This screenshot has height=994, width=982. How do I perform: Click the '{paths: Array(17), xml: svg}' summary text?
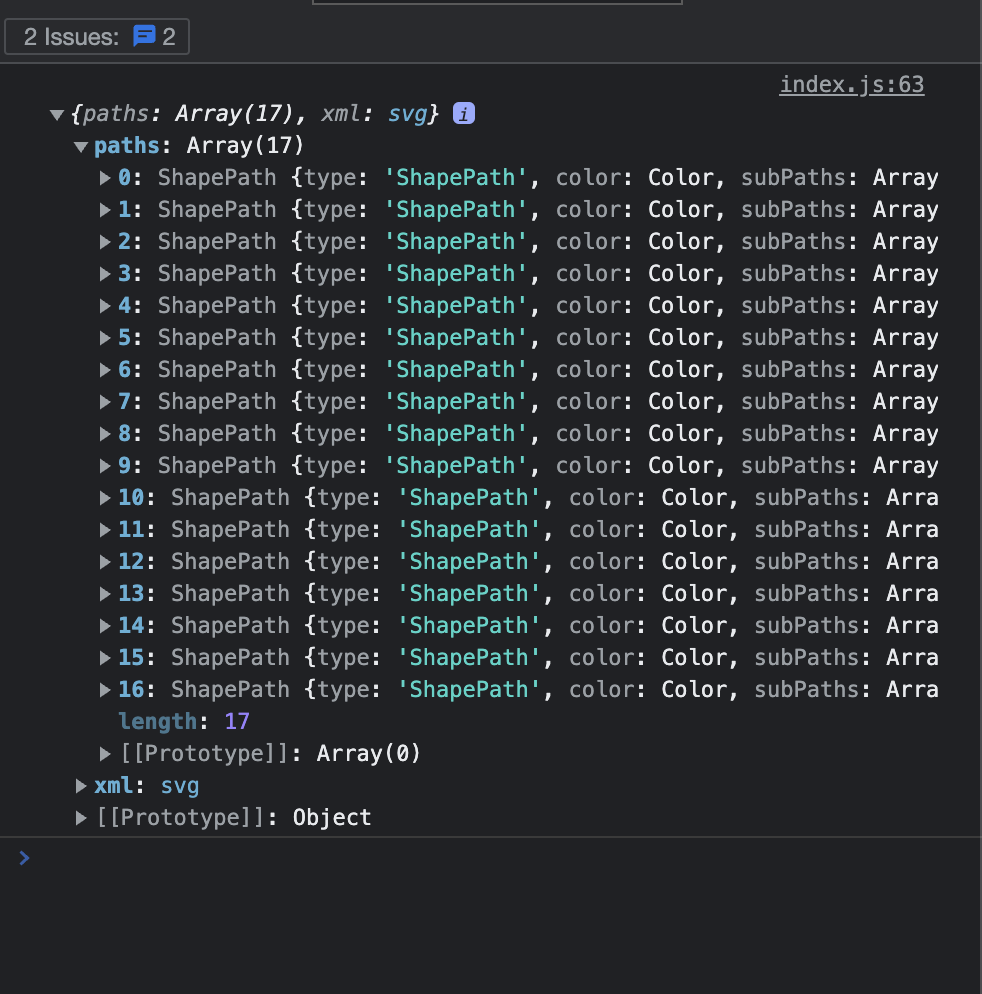point(254,114)
